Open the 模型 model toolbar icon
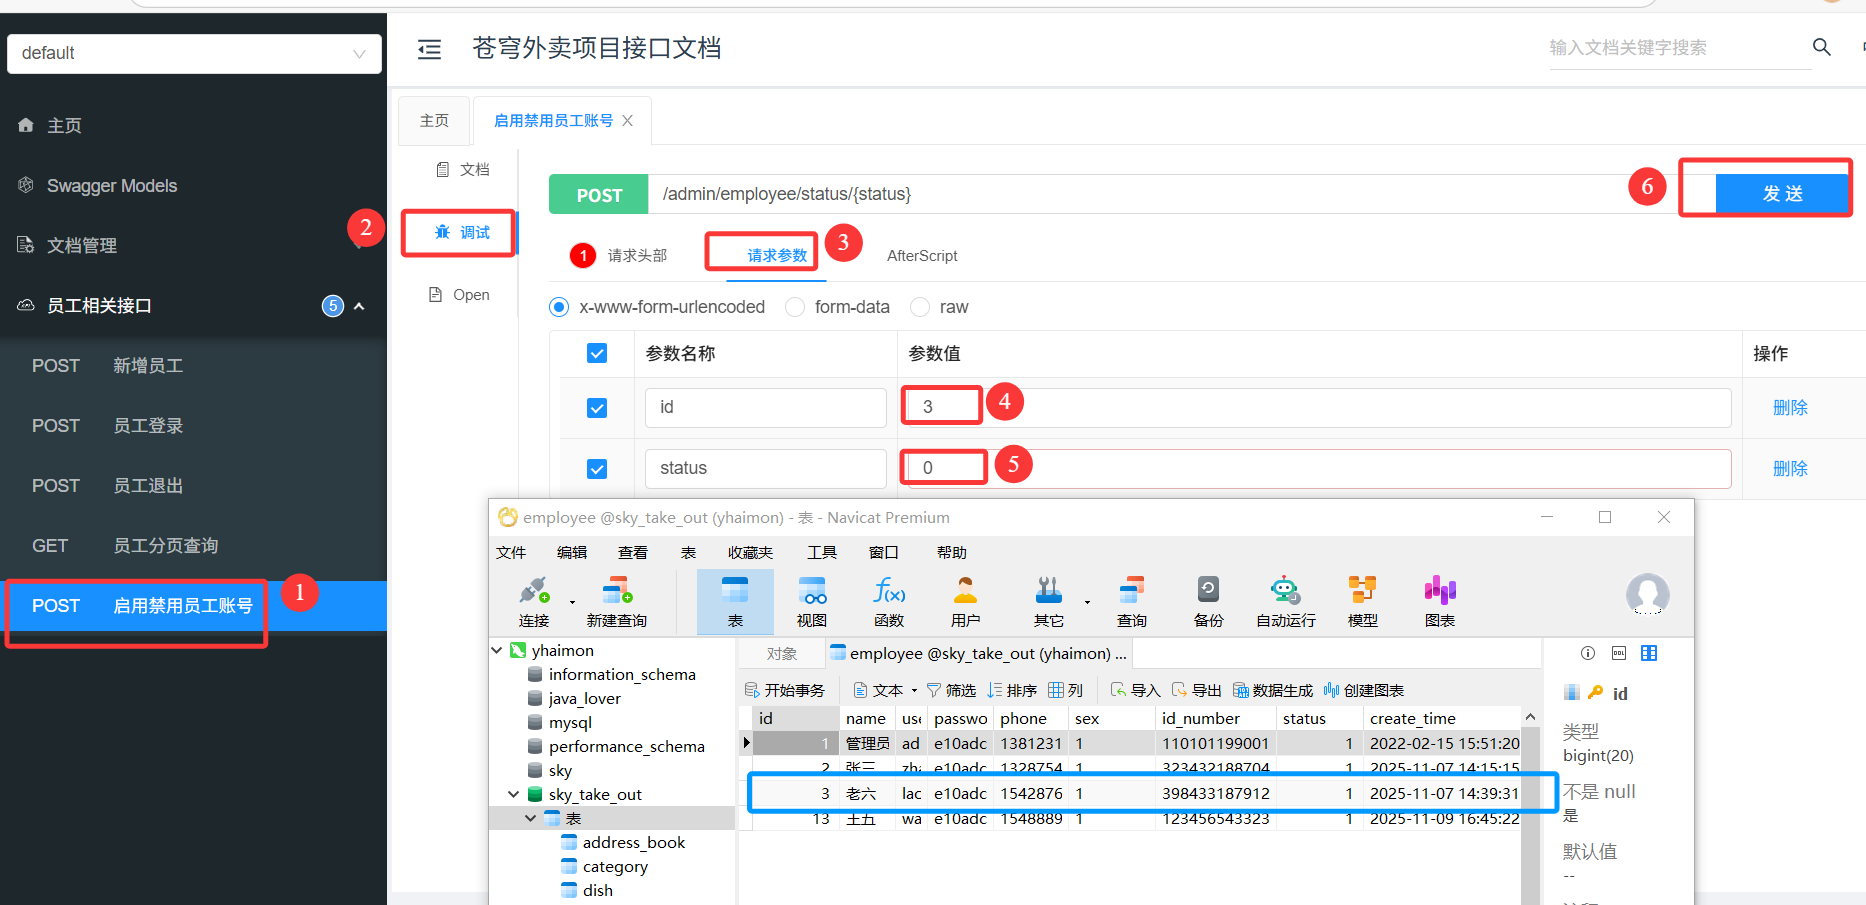 tap(1363, 591)
